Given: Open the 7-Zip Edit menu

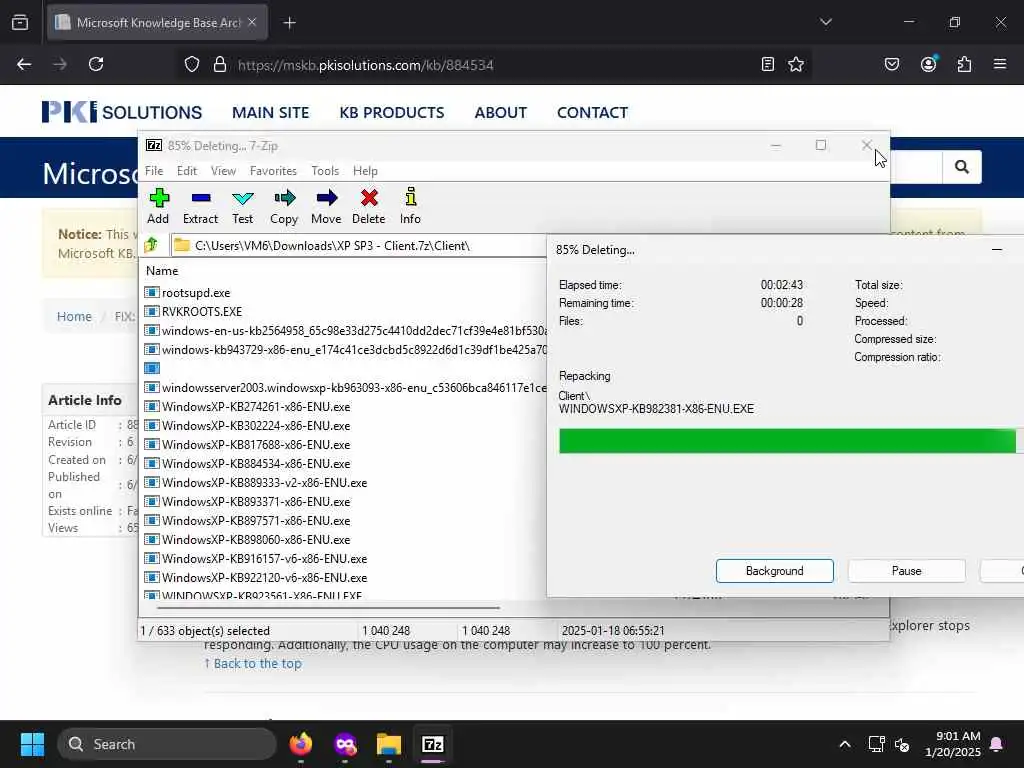Looking at the screenshot, I should pos(187,170).
